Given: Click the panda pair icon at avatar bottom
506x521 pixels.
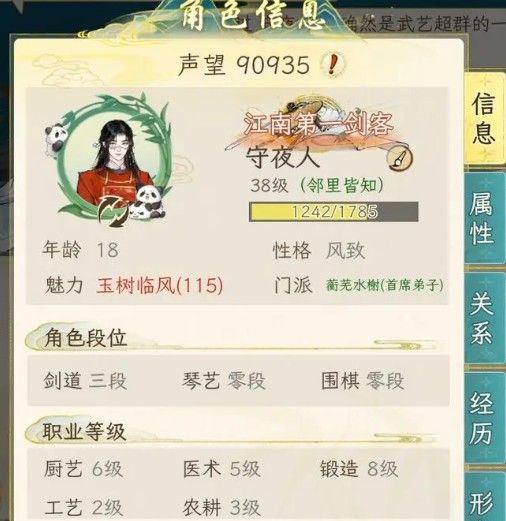Looking at the screenshot, I should (147, 203).
